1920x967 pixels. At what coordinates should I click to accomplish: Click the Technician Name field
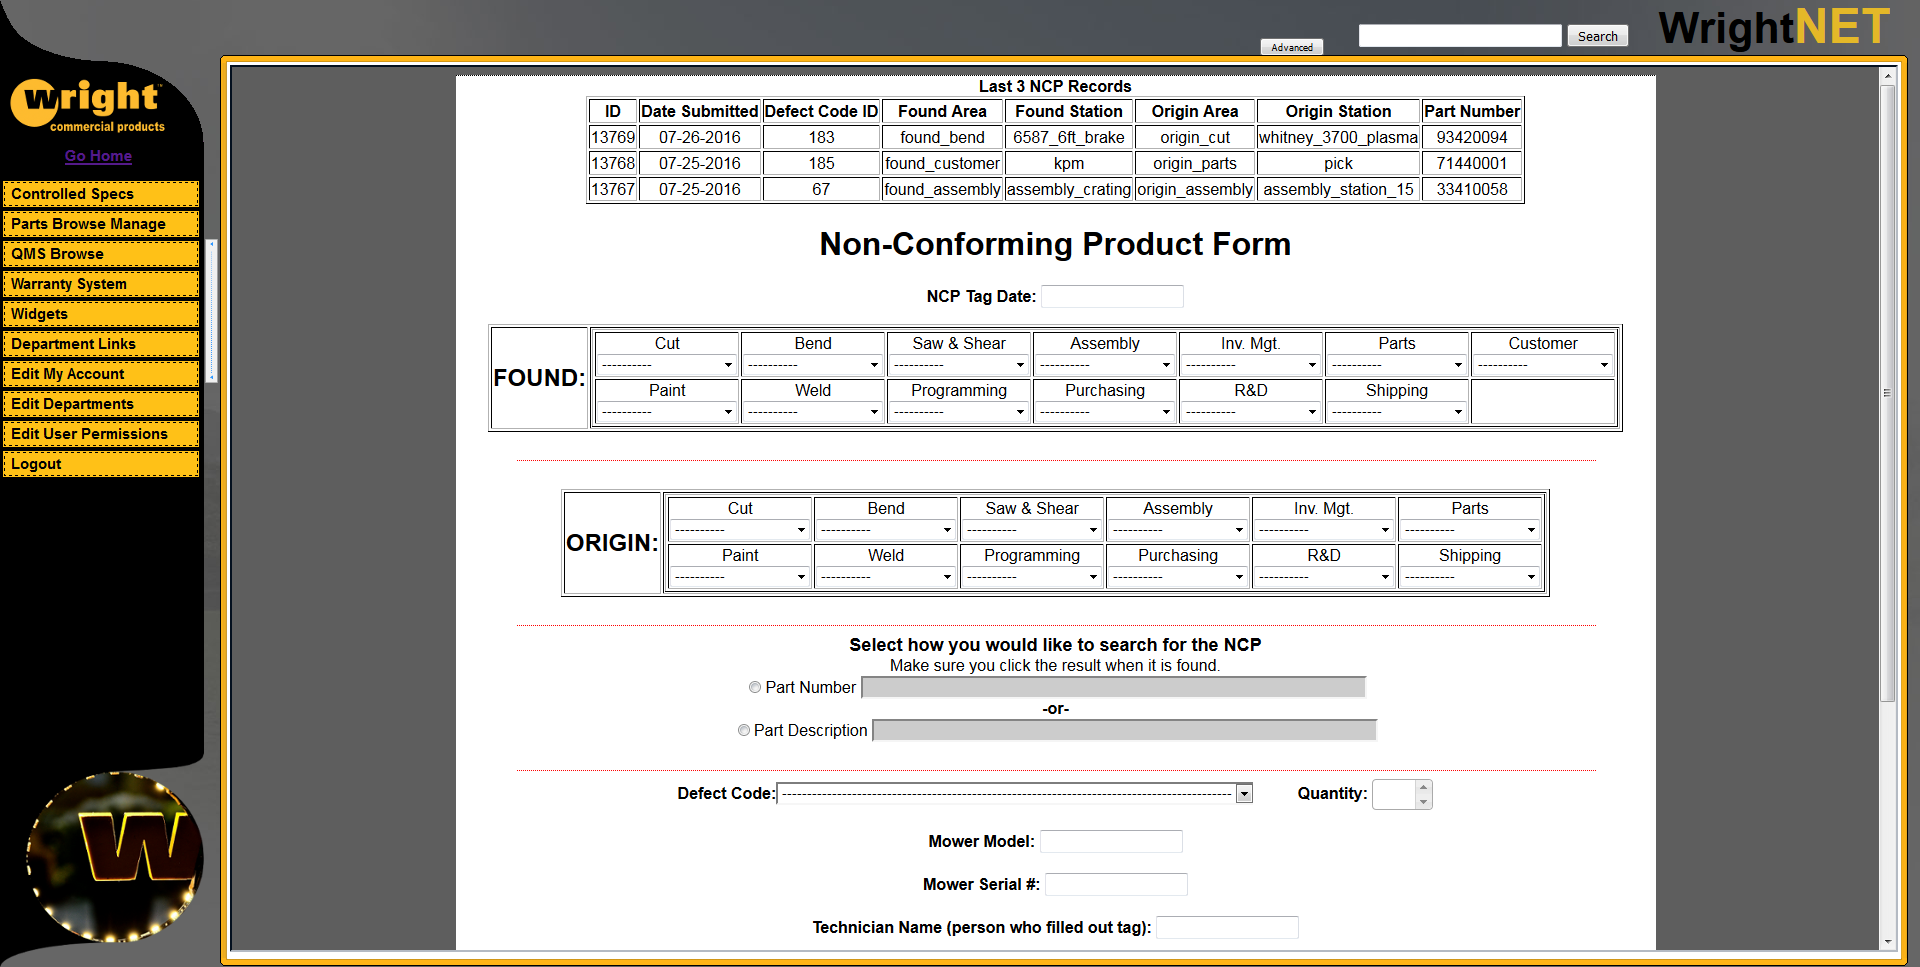[x=1227, y=927]
